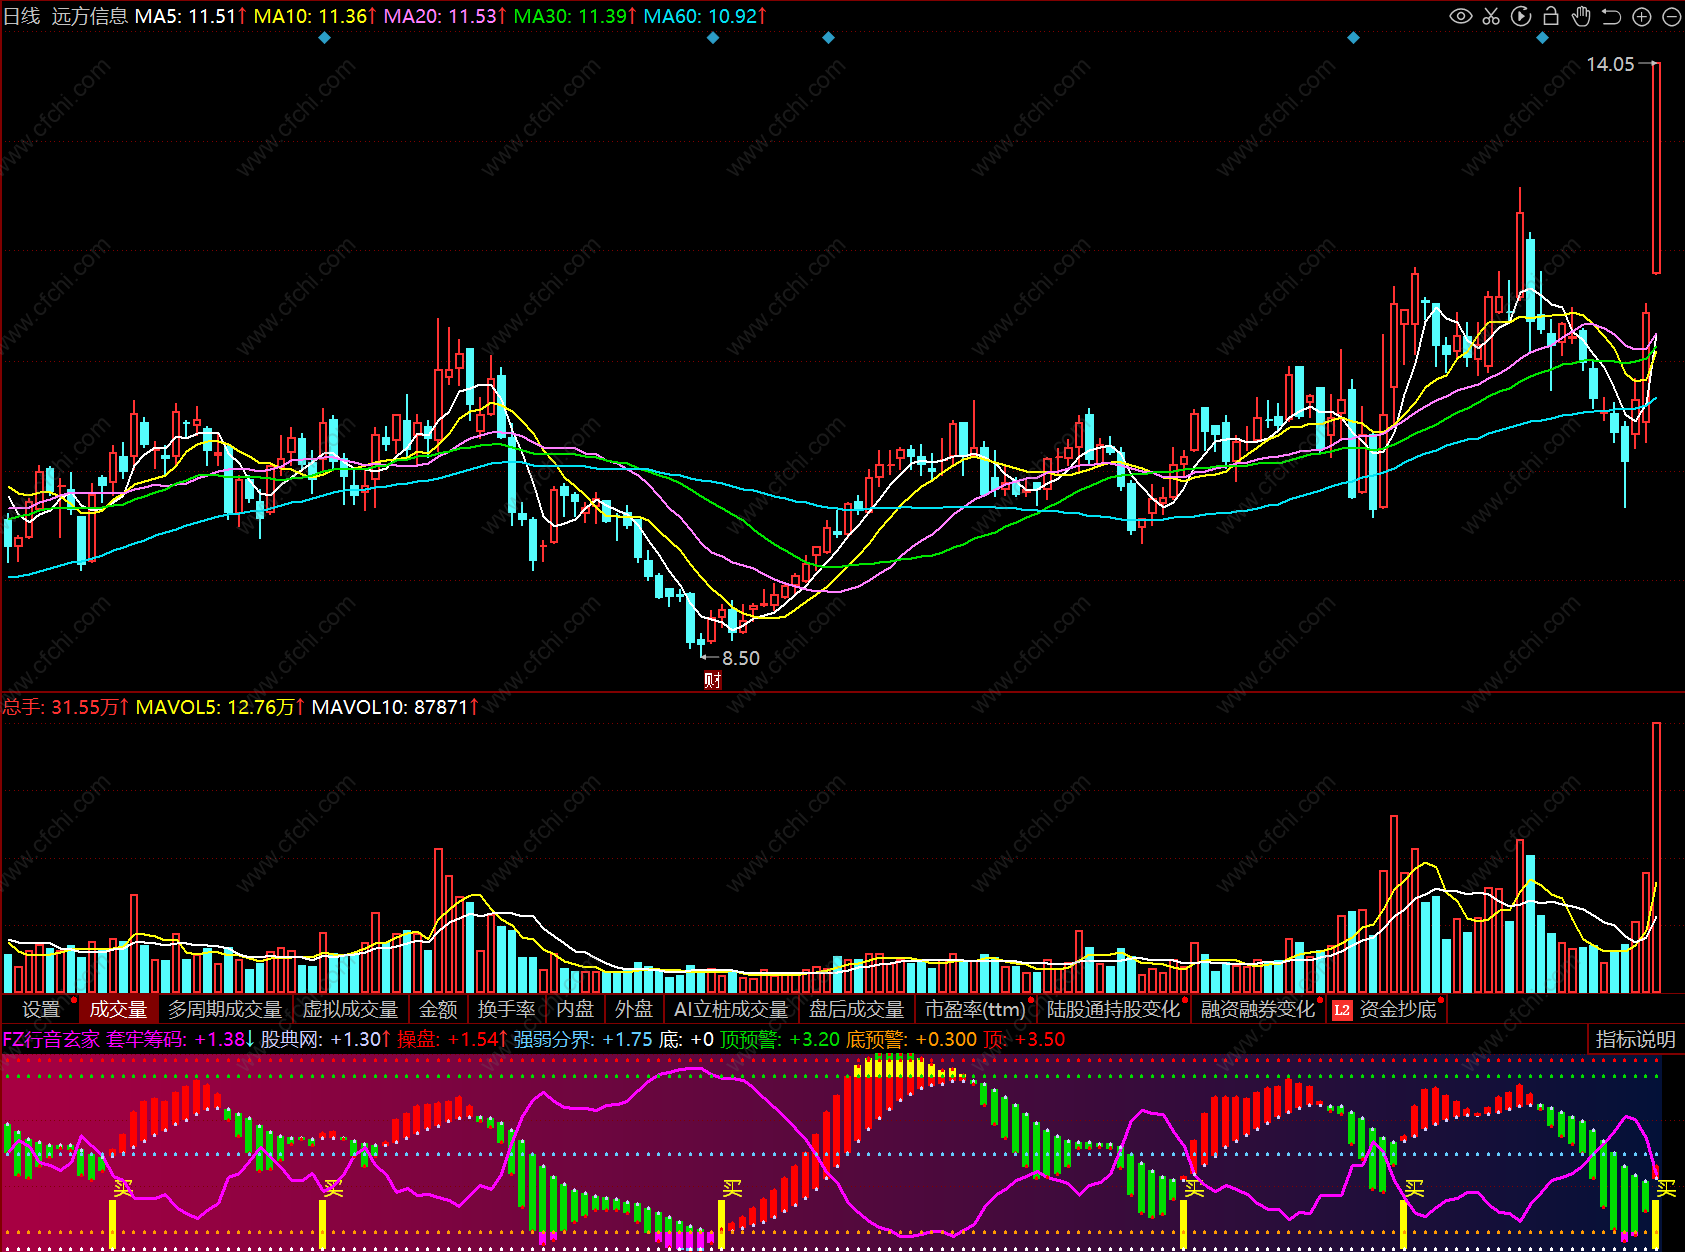Open the 融资融券变化 tab
Image resolution: width=1685 pixels, height=1252 pixels.
point(1258,1010)
